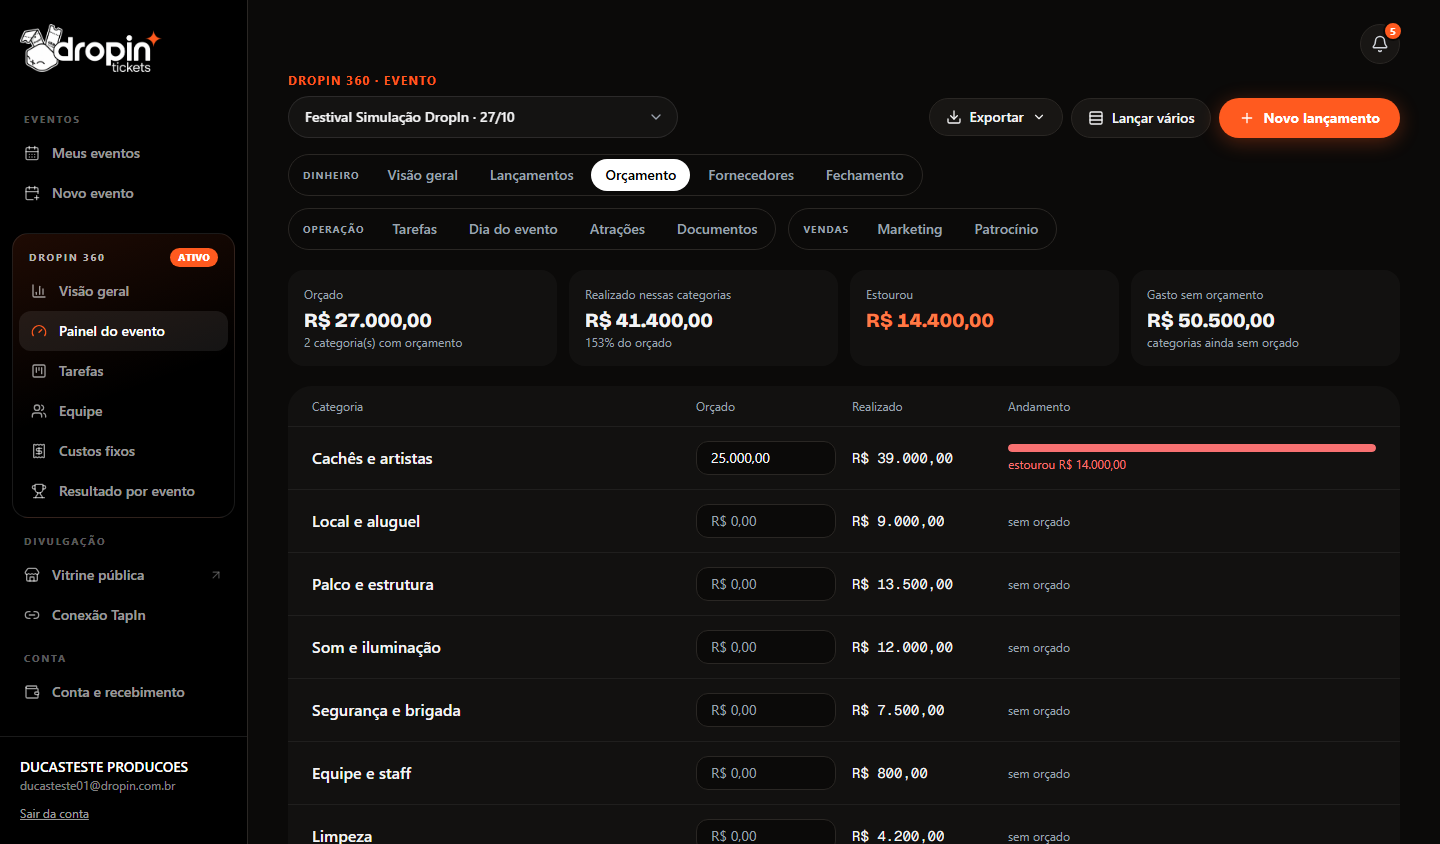
Task: Click the external-link arrow beside Vitrine pública
Action: pos(216,575)
